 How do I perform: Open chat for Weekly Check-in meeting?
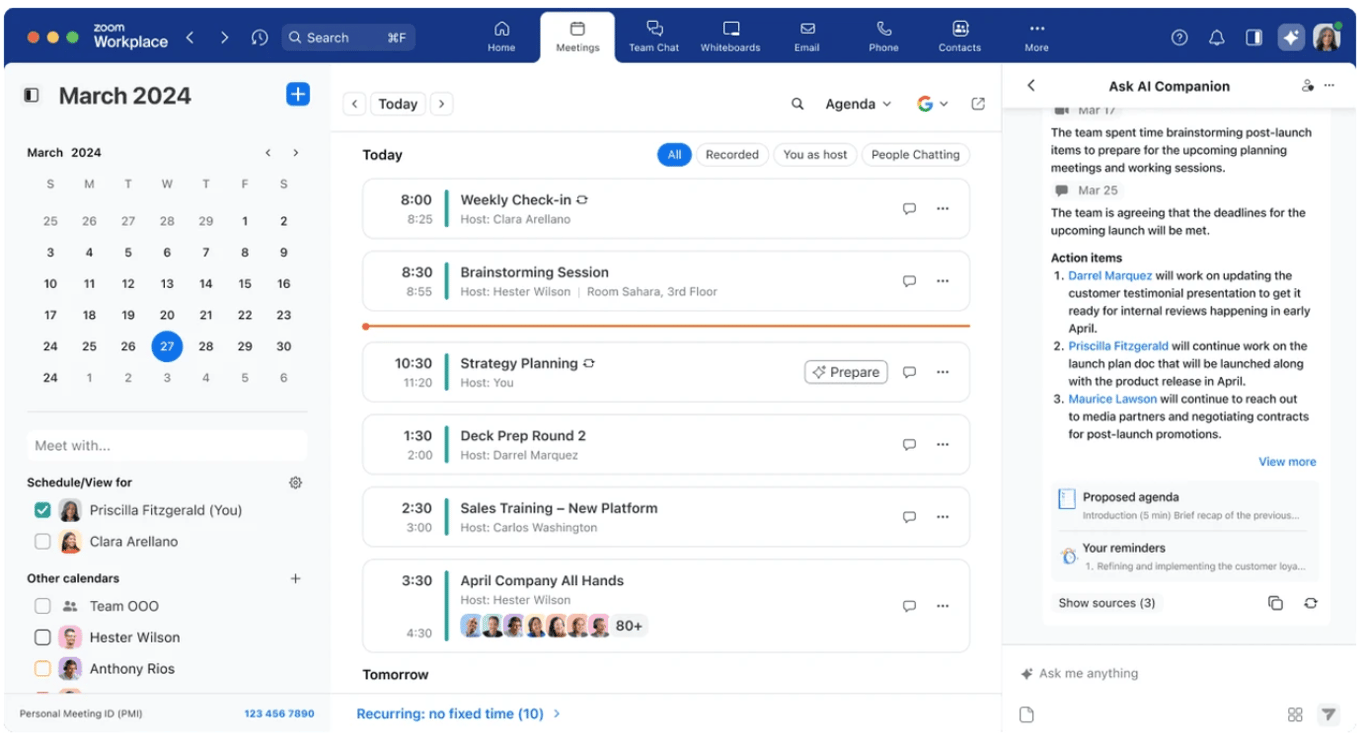pyautogui.click(x=909, y=209)
